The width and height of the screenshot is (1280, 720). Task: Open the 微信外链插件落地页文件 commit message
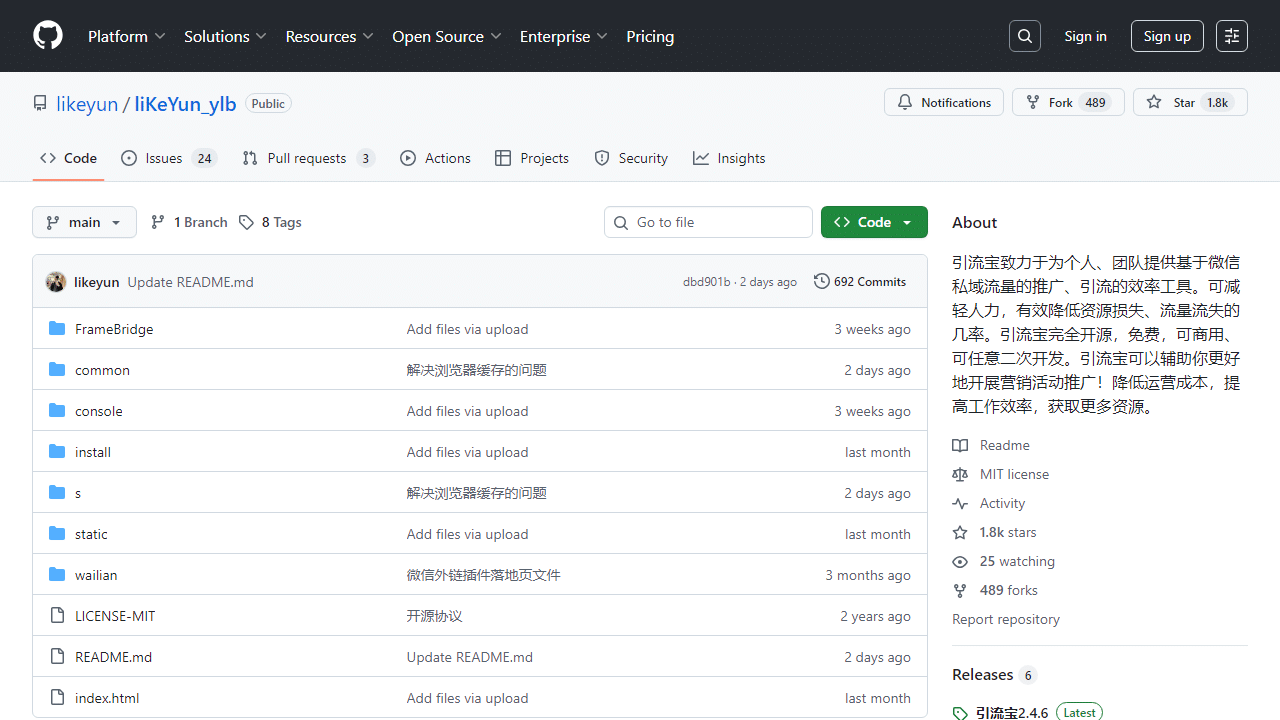point(483,575)
